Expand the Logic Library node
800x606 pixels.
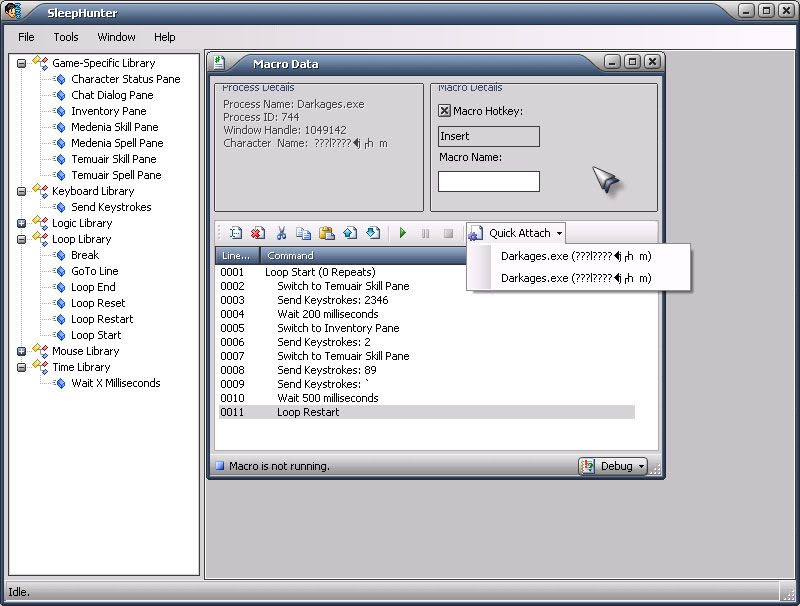(21, 223)
